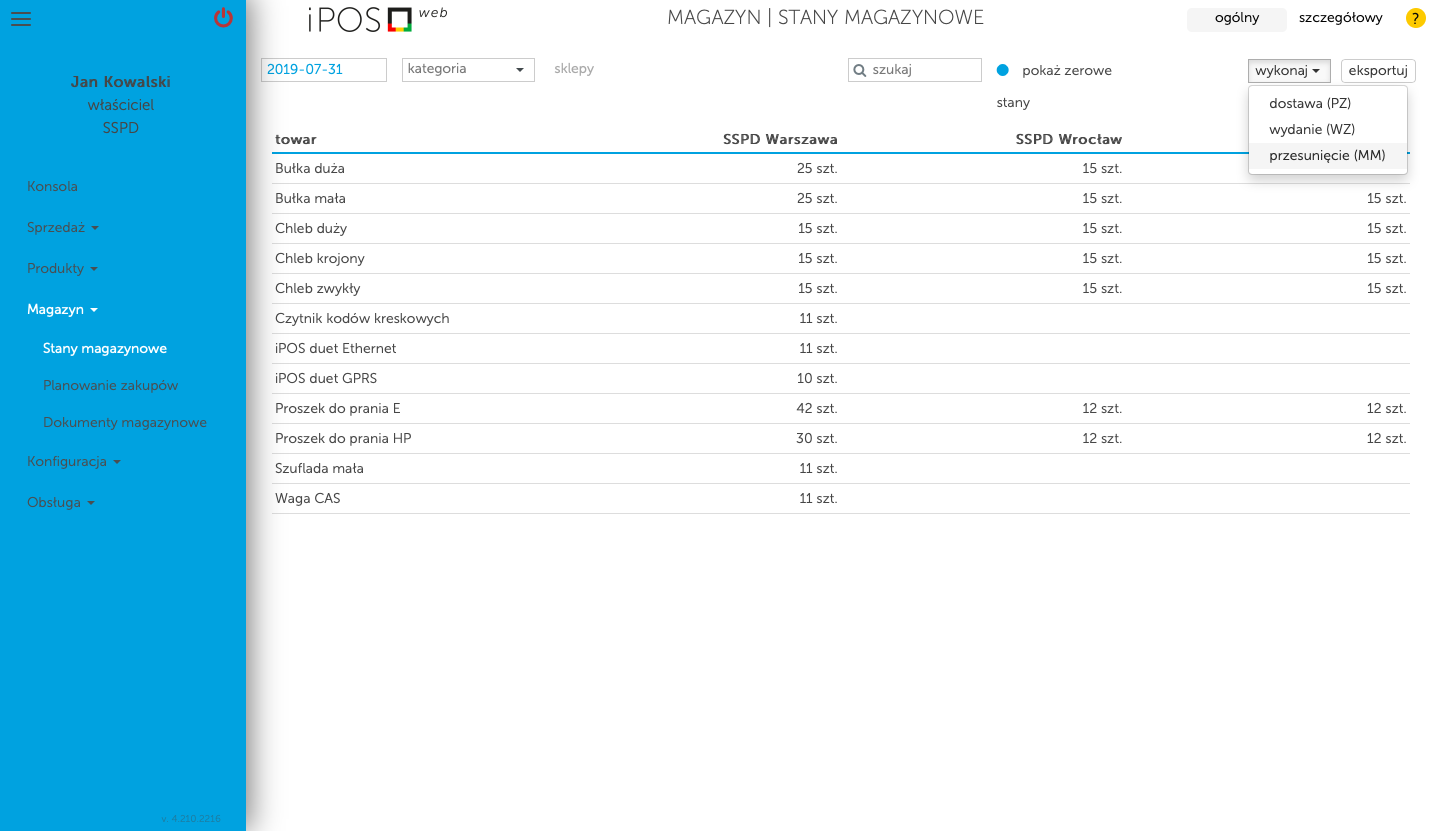
Task: Toggle the pokaż zerowe option
Action: [x=1004, y=70]
